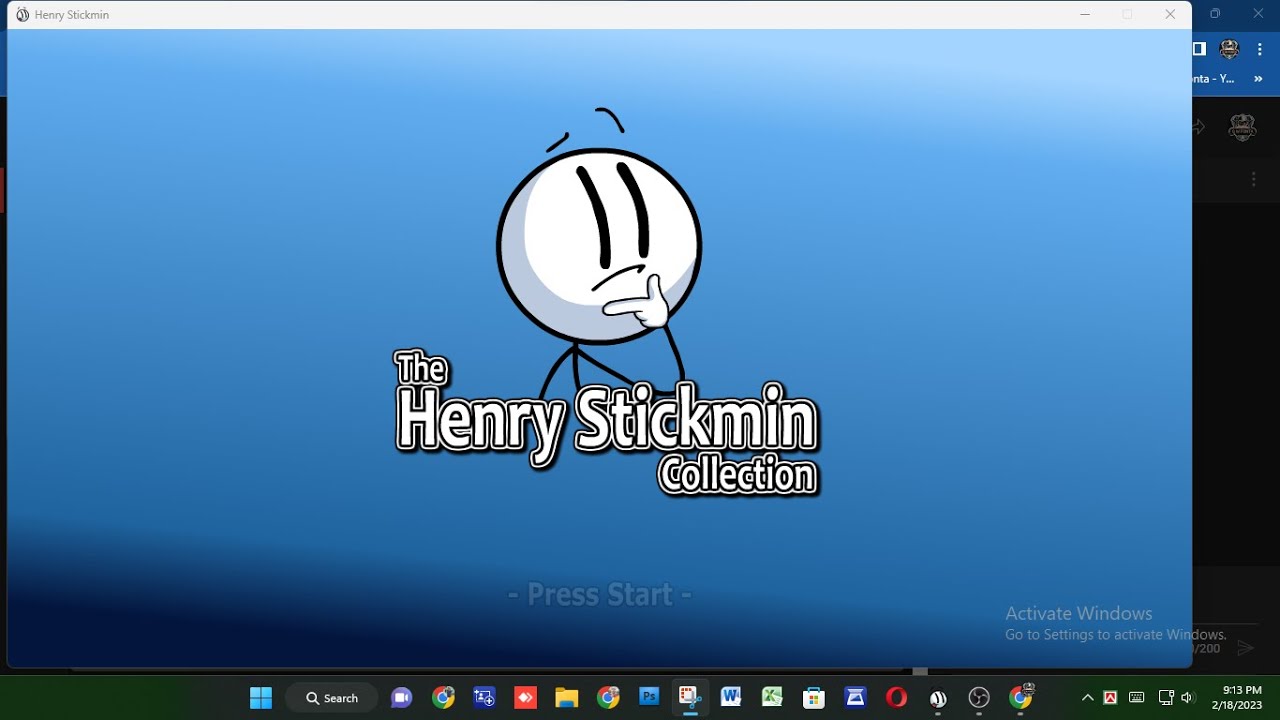The width and height of the screenshot is (1280, 720).
Task: Click the send arrow in the YouTube chat box
Action: (x=1245, y=648)
